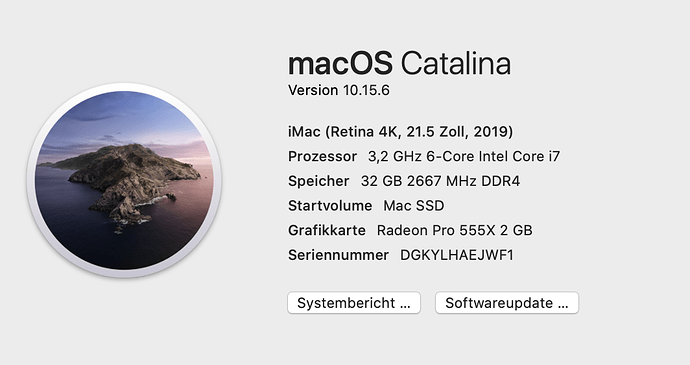
Task: Click the bold macOS word in title
Action: coord(340,63)
